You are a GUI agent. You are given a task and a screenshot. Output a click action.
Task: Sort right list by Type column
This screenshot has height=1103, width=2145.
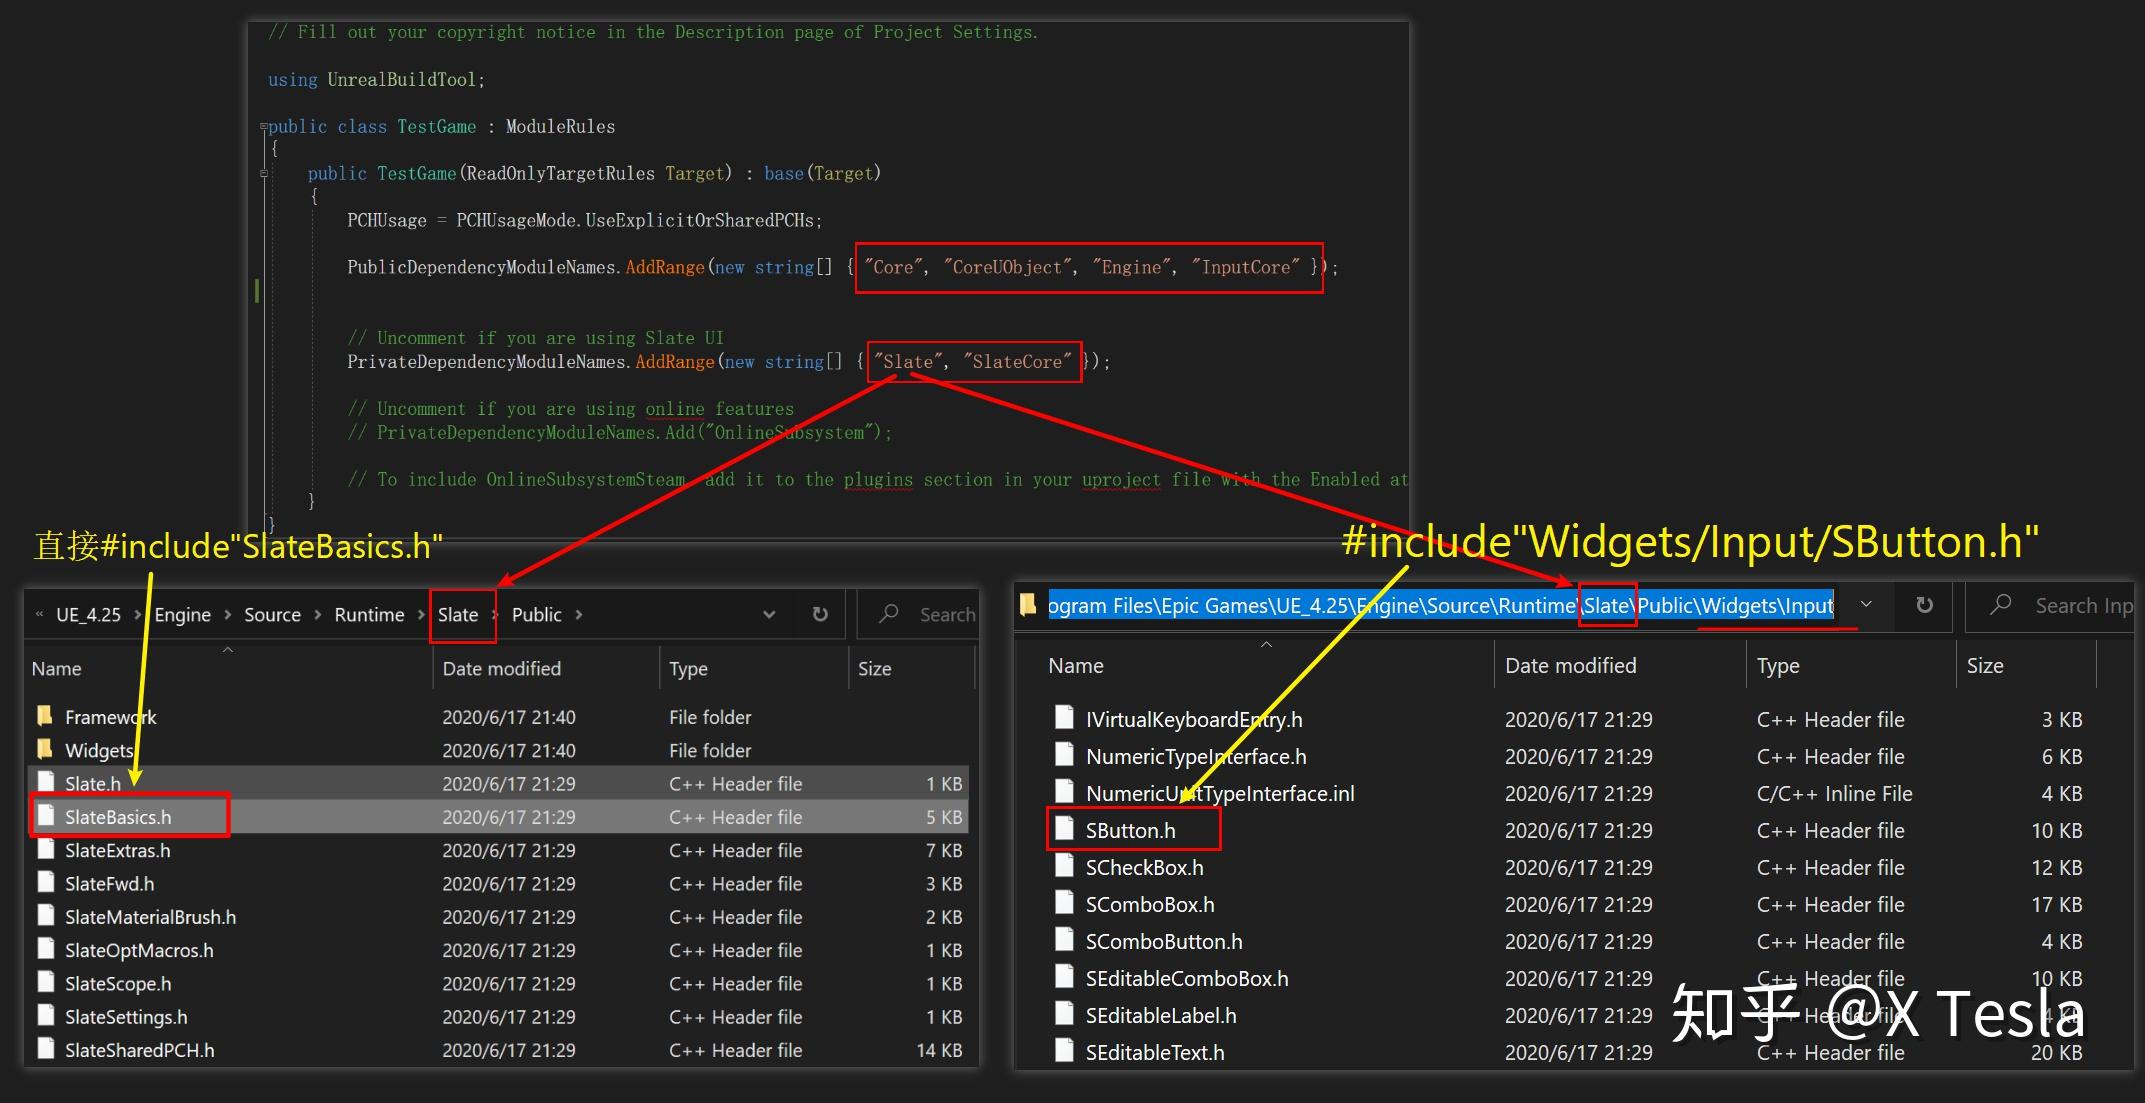click(1778, 665)
